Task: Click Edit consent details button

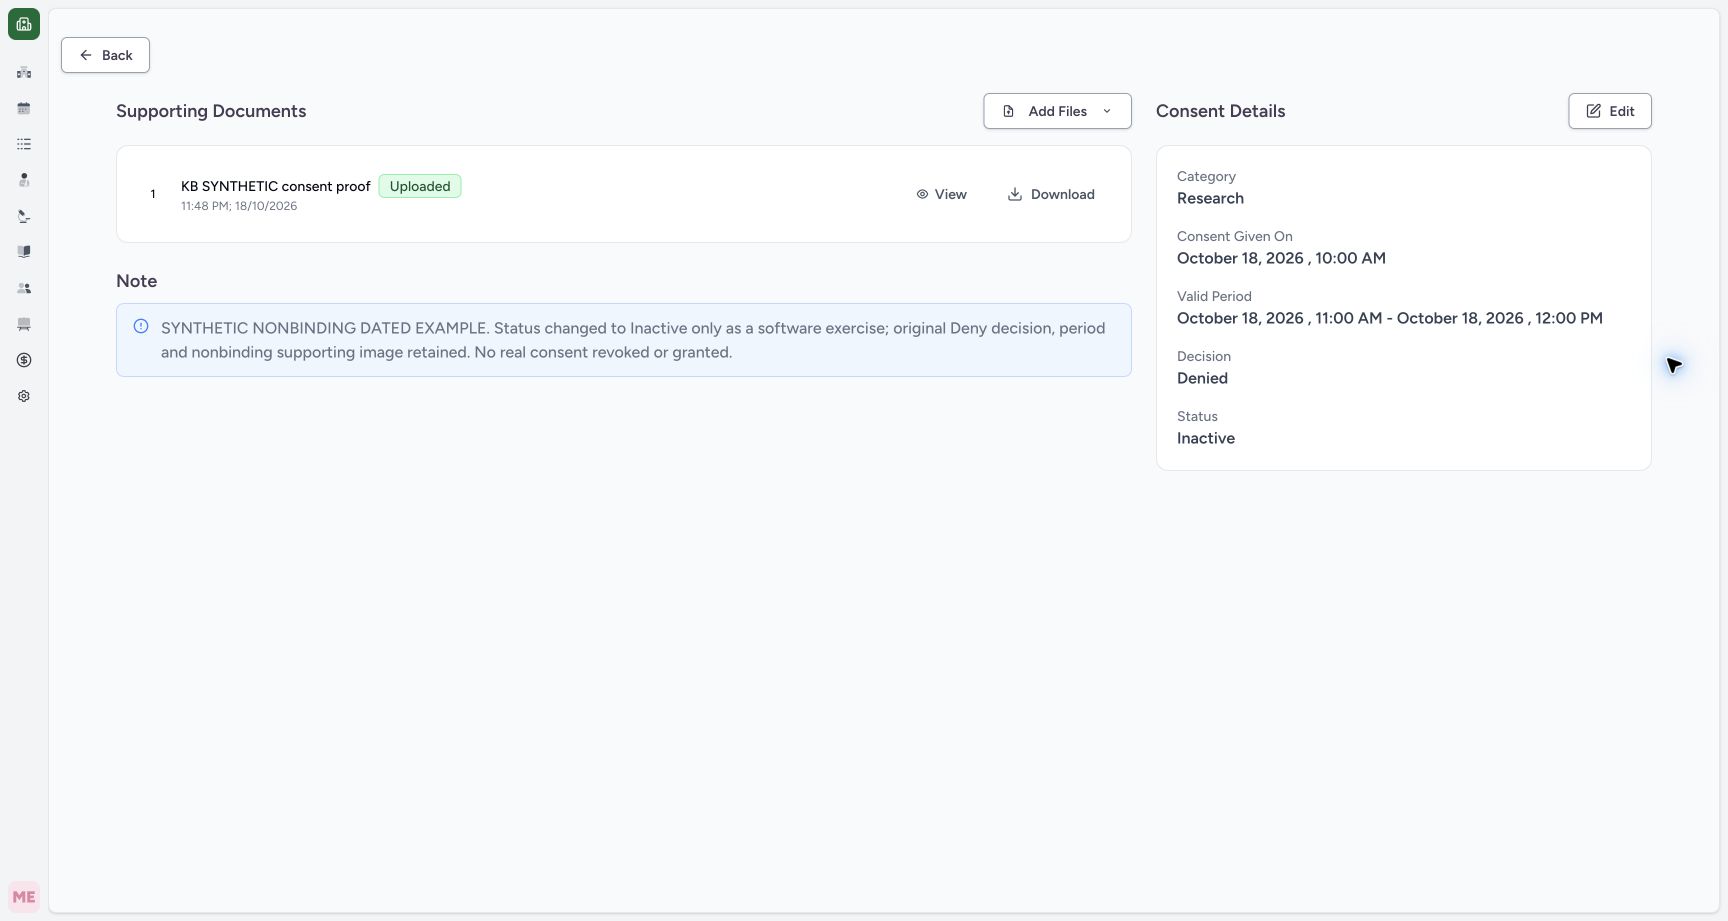Action: pyautogui.click(x=1609, y=111)
